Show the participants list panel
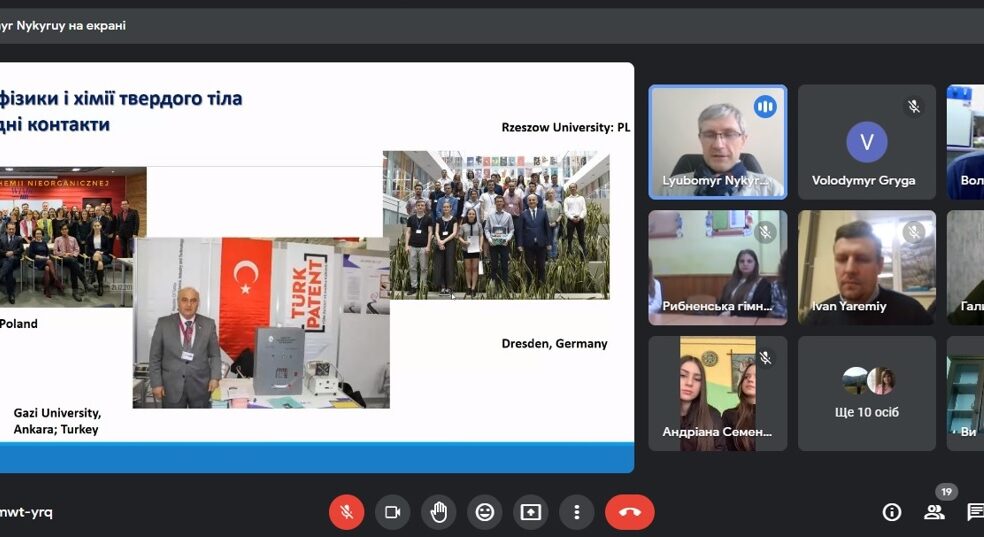 [x=934, y=512]
